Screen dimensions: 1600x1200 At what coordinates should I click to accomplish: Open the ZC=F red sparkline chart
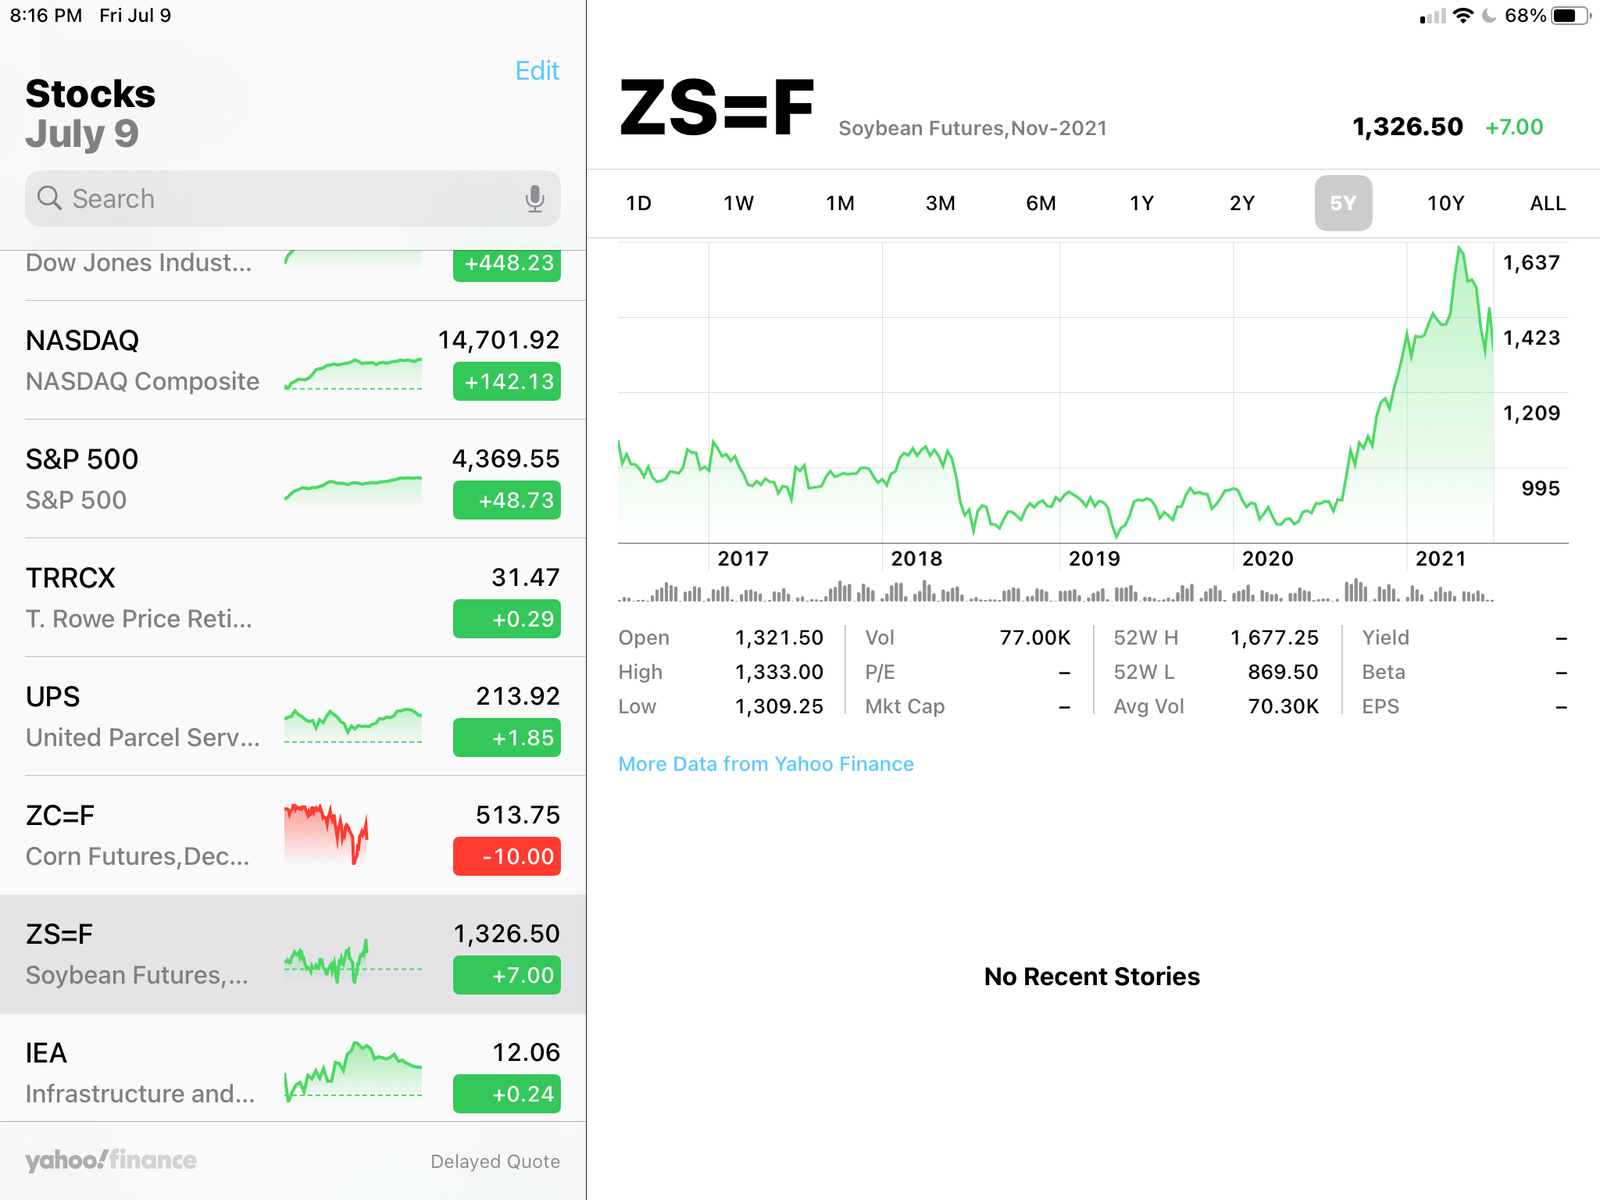tap(326, 834)
